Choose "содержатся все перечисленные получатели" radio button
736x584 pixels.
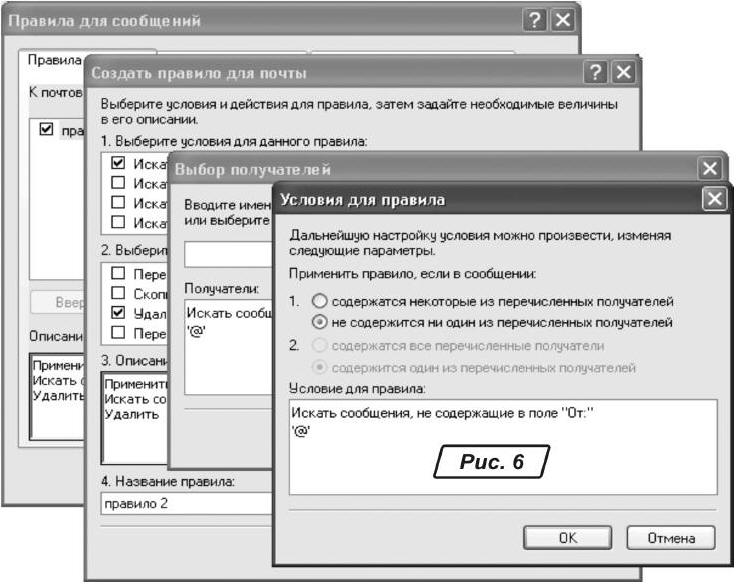coord(320,345)
